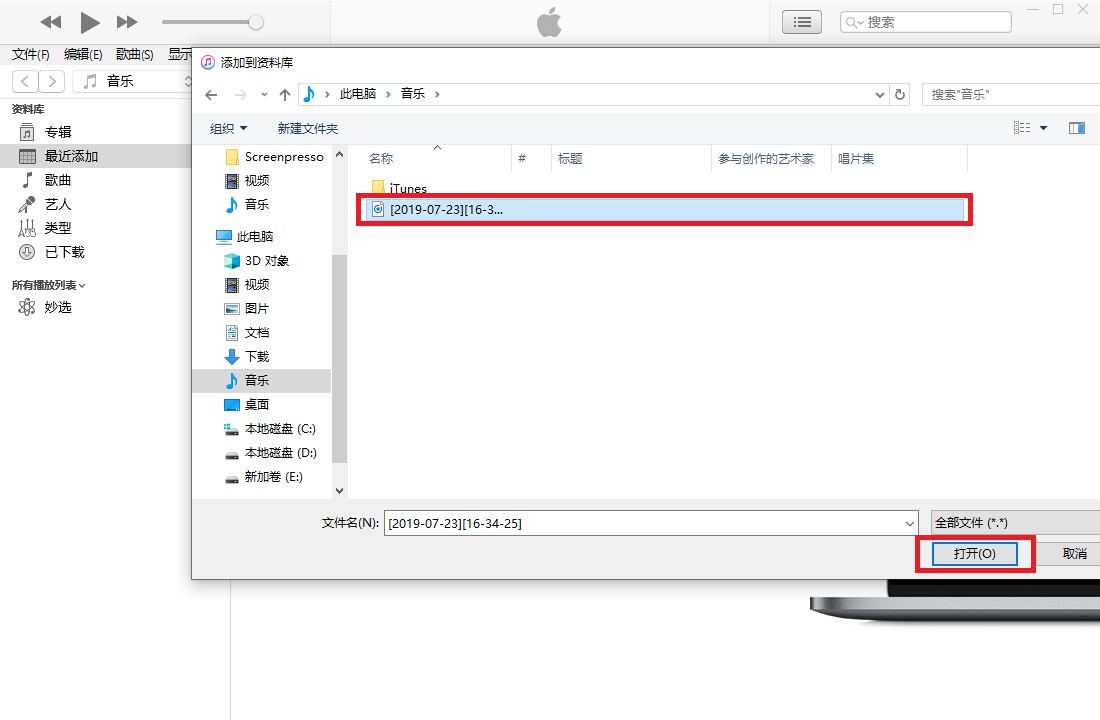Click the rewind previous track button
The image size is (1100, 720).
click(x=51, y=22)
